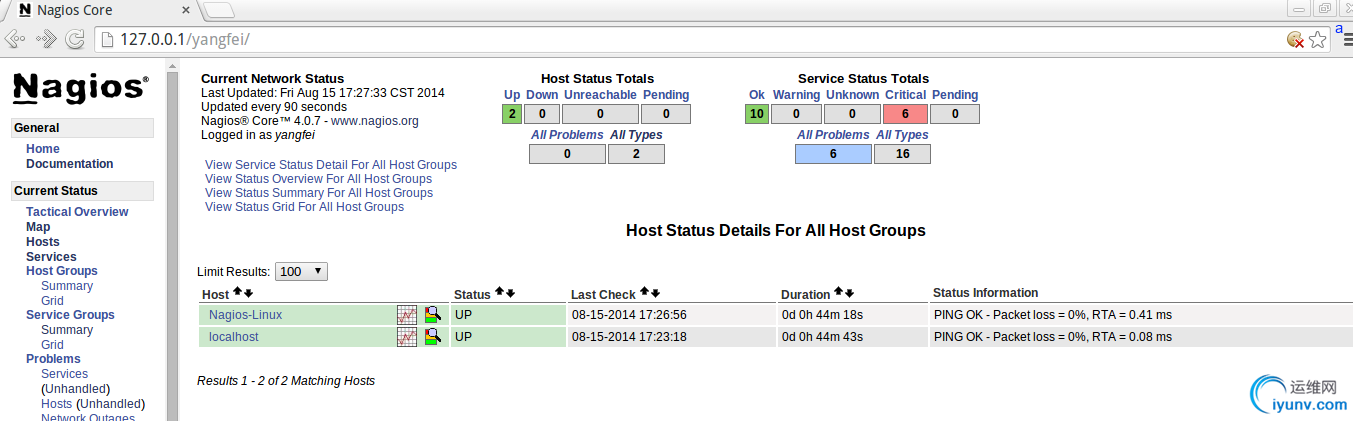Sort Host column ascending arrow
Screen dimensions: 1353x421
click(238, 293)
